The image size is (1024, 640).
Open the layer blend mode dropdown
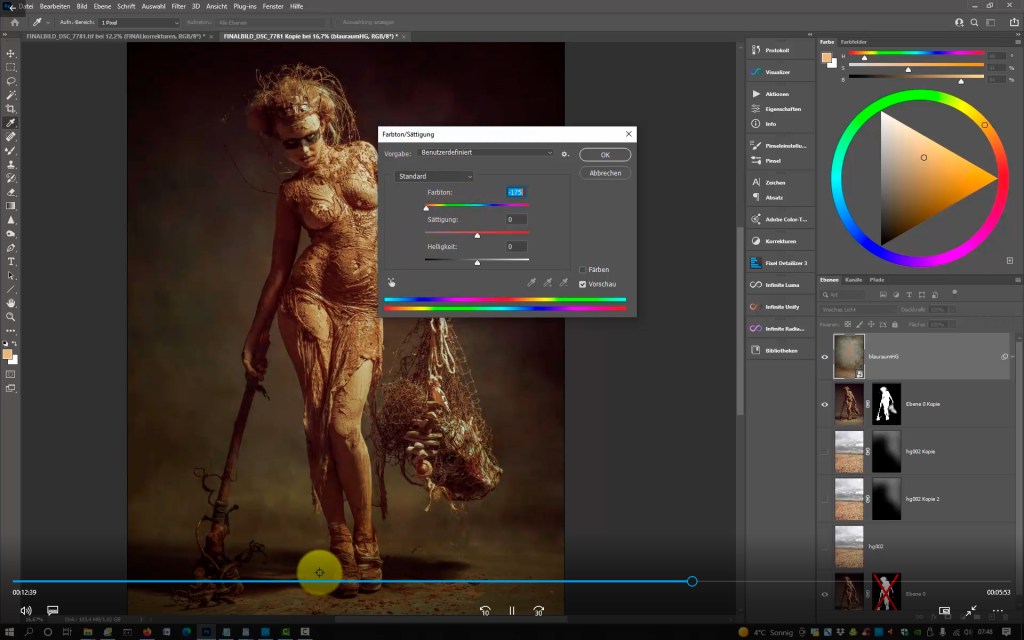(857, 310)
